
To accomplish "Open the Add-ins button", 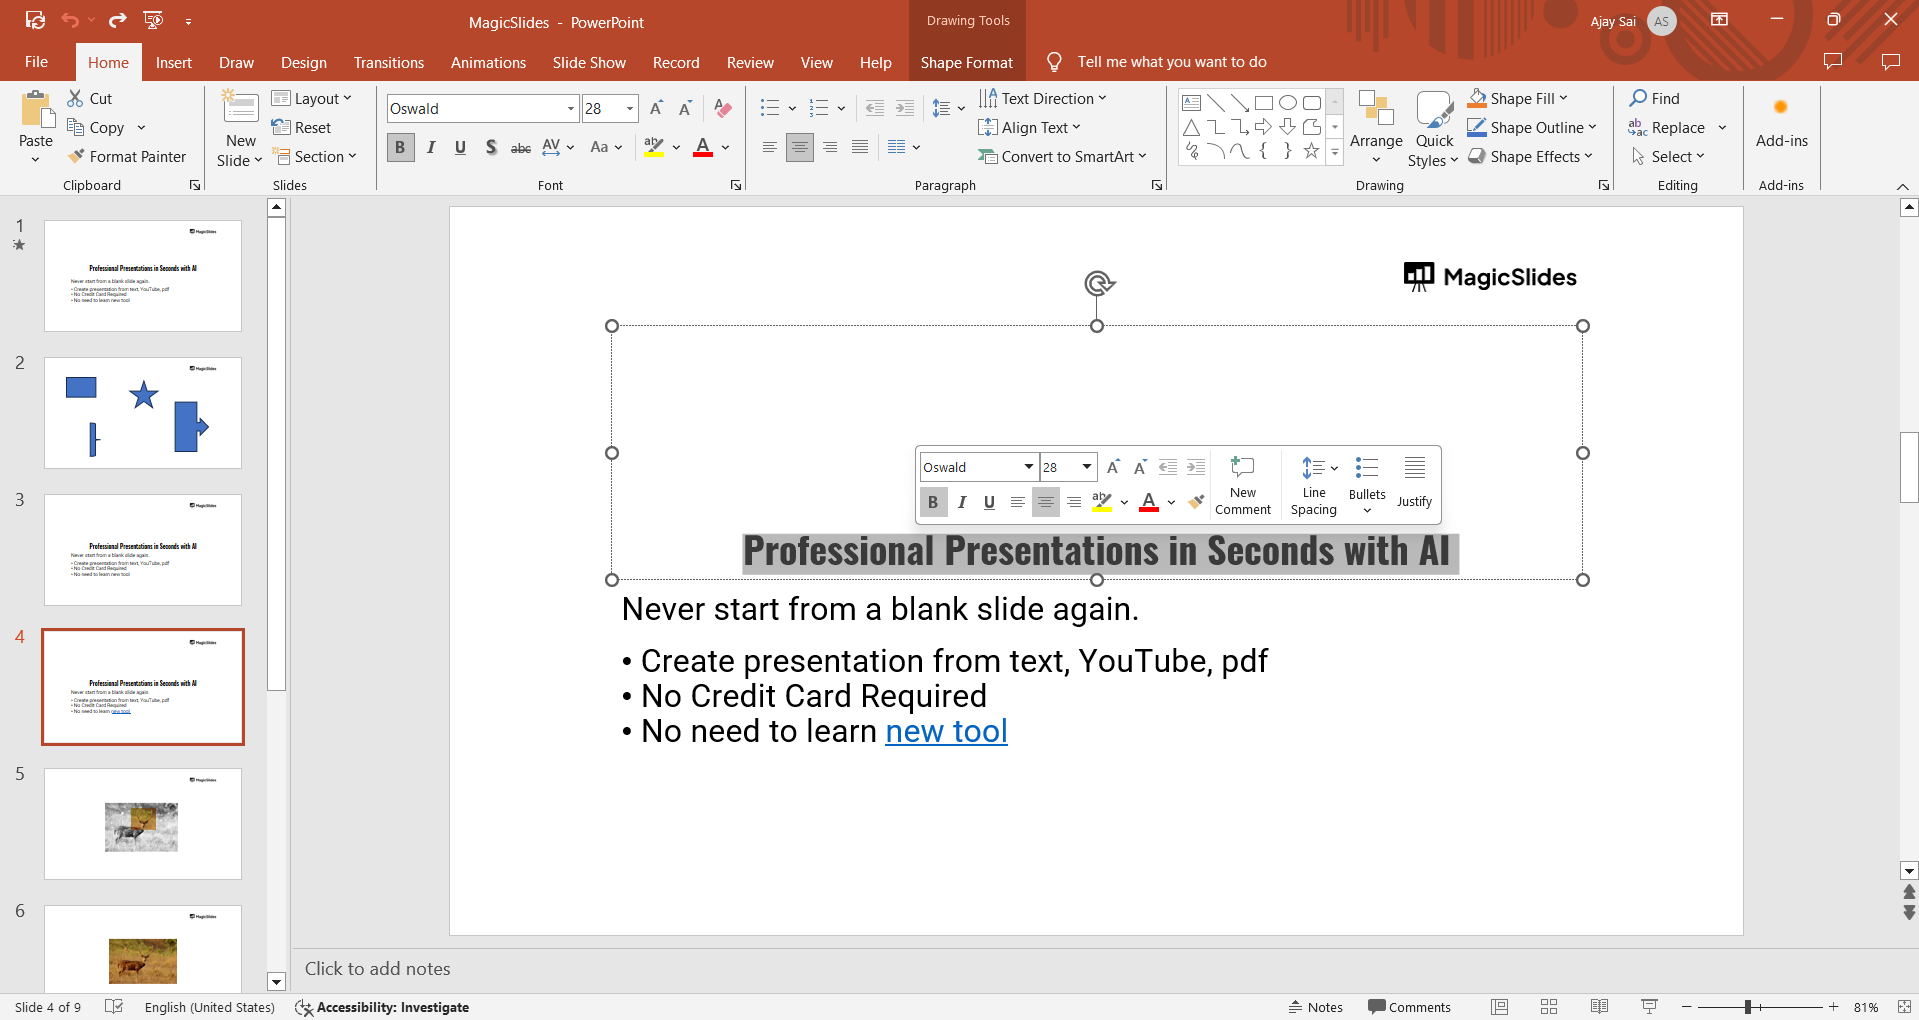I will tap(1781, 122).
